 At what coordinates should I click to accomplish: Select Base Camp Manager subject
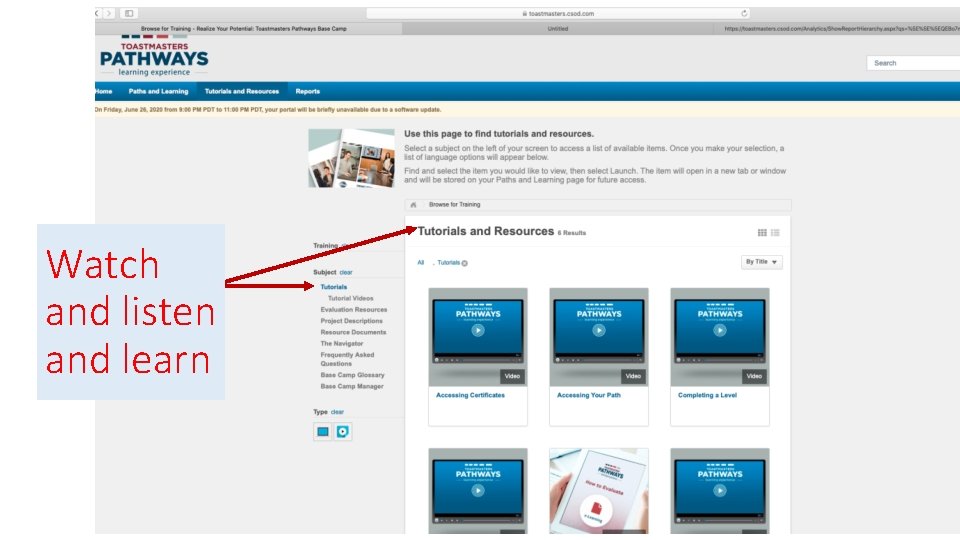pos(352,386)
